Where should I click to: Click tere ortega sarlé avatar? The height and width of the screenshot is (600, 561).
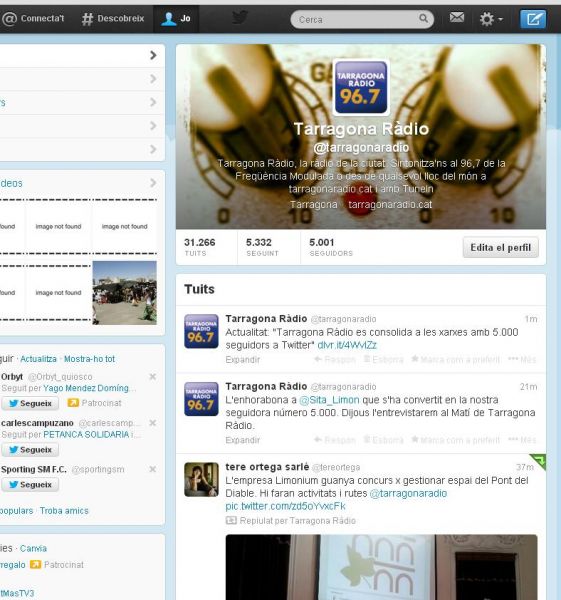tap(201, 479)
